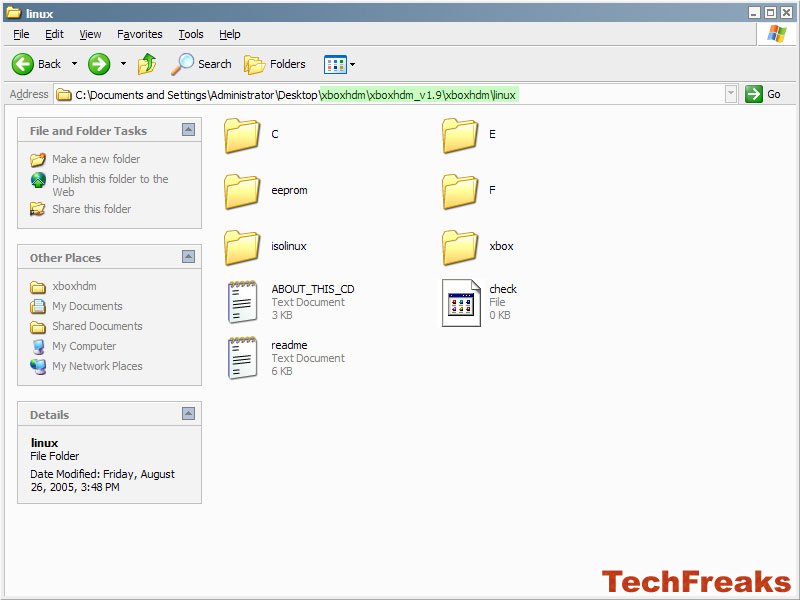Click the Make a new folder link
Viewport: 800px width, 600px height.
click(96, 159)
